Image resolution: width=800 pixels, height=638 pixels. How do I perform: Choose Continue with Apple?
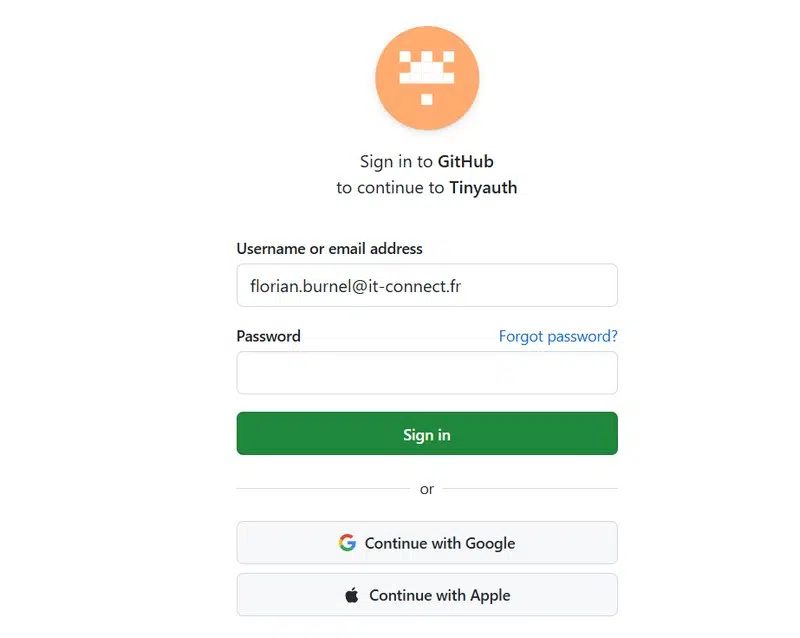tap(440, 595)
